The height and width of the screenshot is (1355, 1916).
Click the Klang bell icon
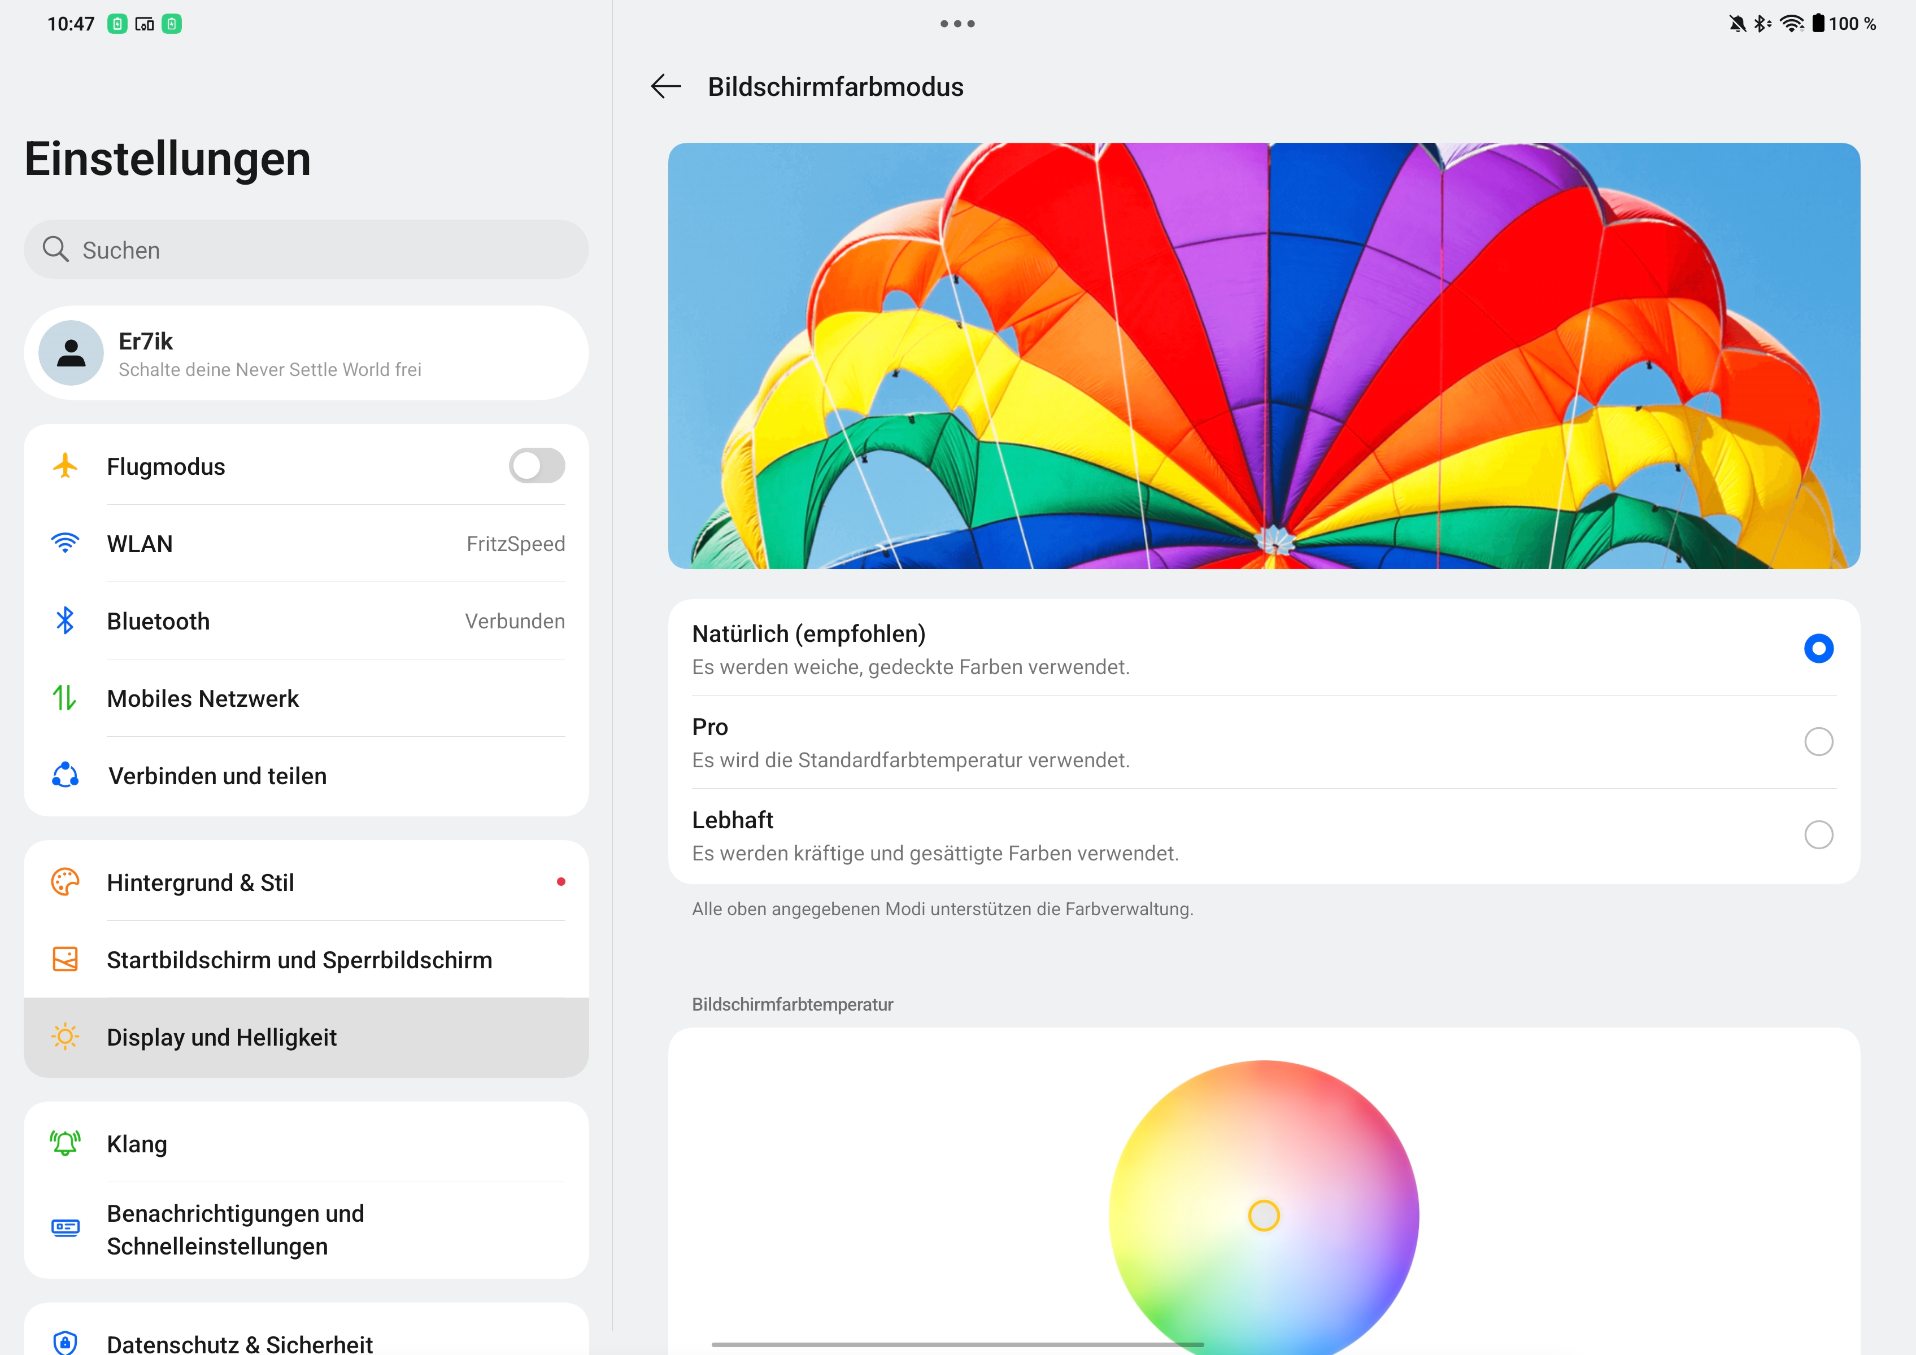[65, 1143]
